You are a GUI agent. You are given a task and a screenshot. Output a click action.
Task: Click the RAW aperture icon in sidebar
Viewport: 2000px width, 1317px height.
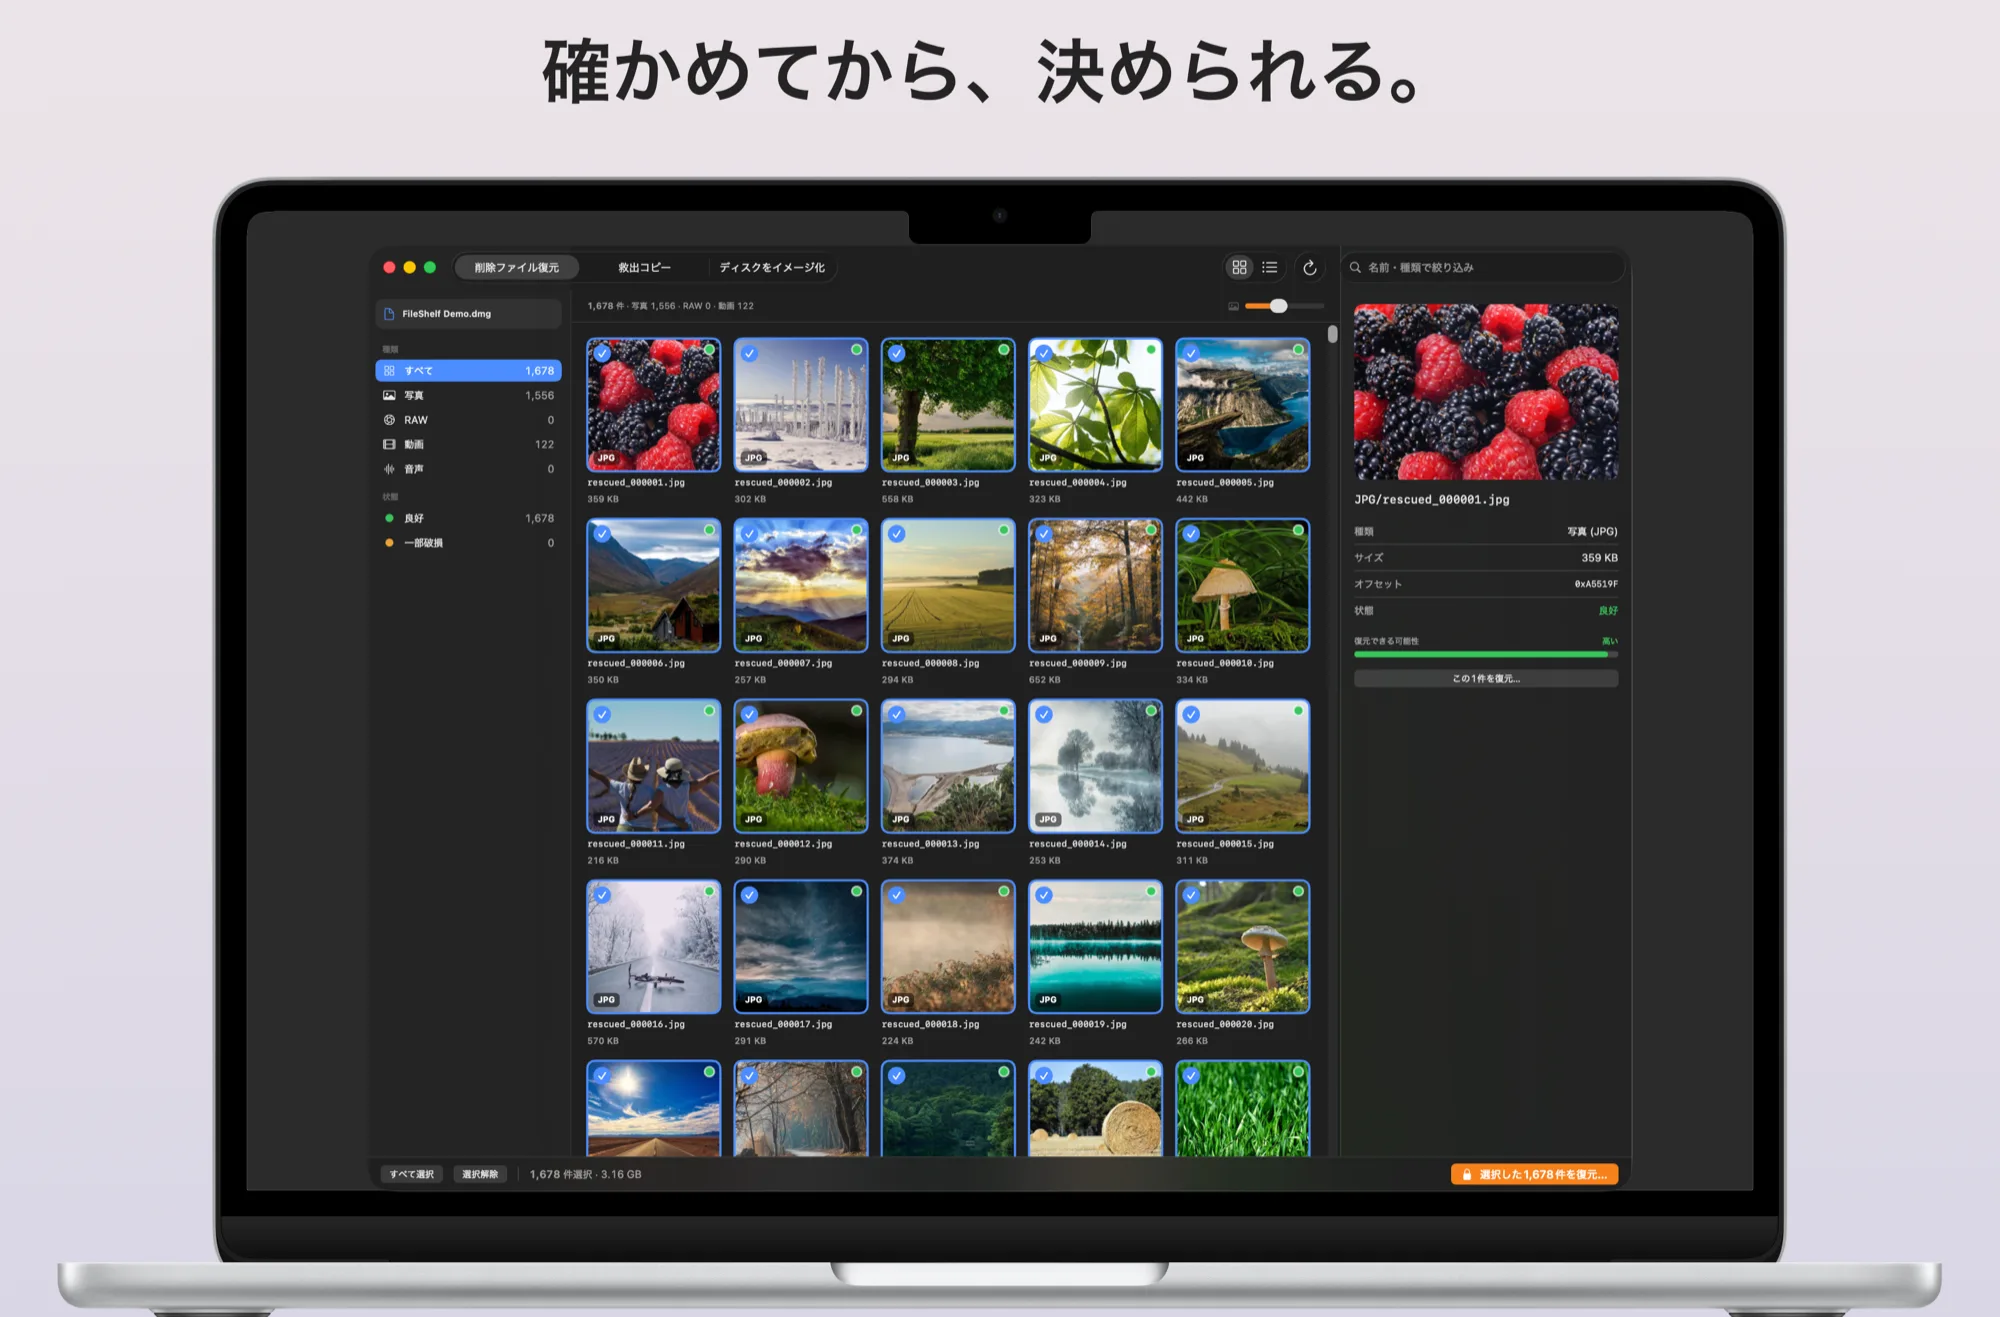(x=389, y=420)
